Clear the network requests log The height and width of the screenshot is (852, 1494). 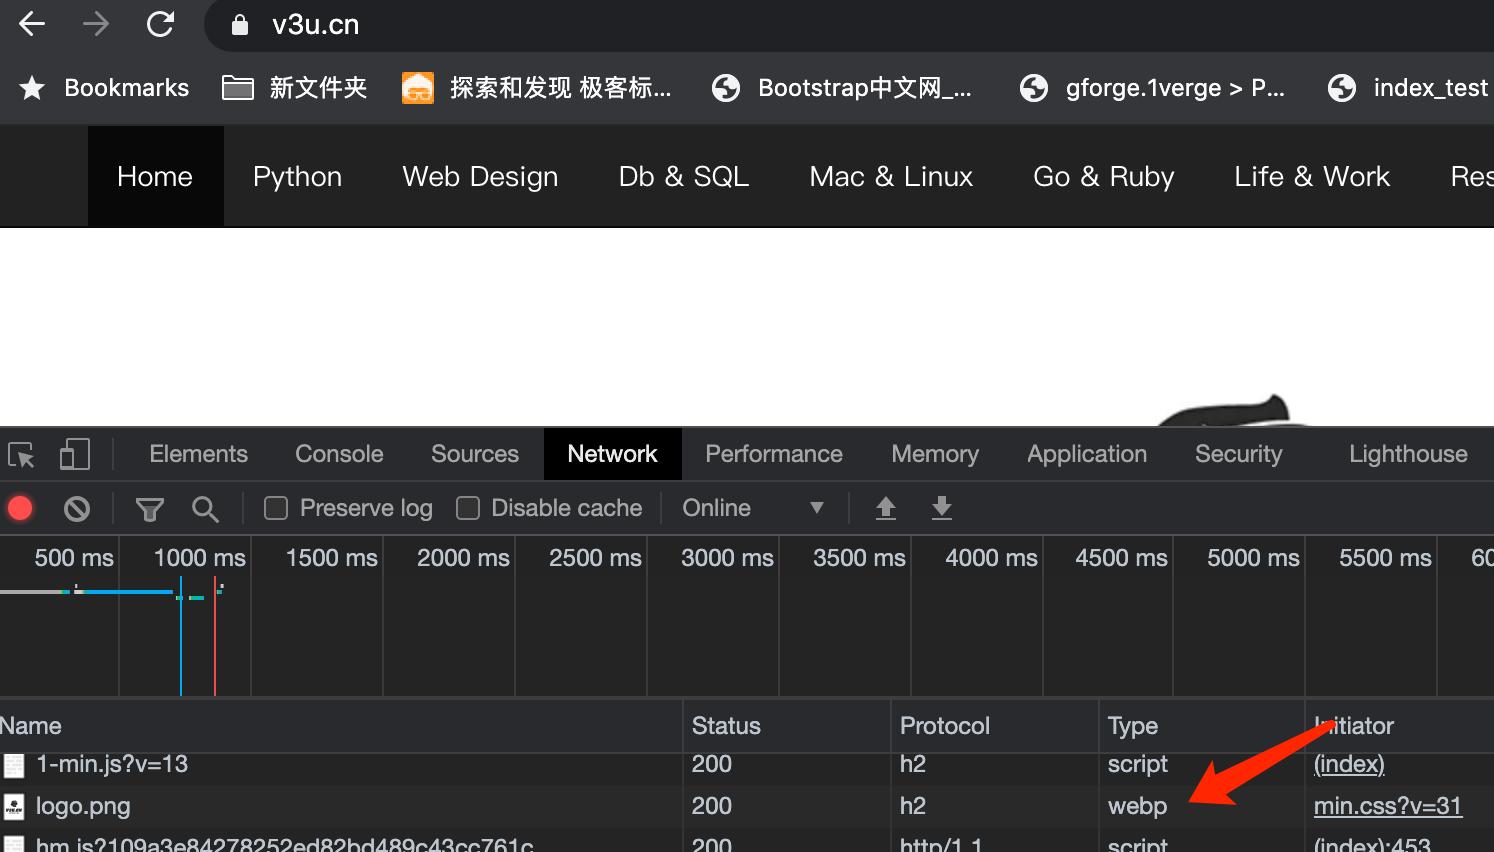(77, 508)
